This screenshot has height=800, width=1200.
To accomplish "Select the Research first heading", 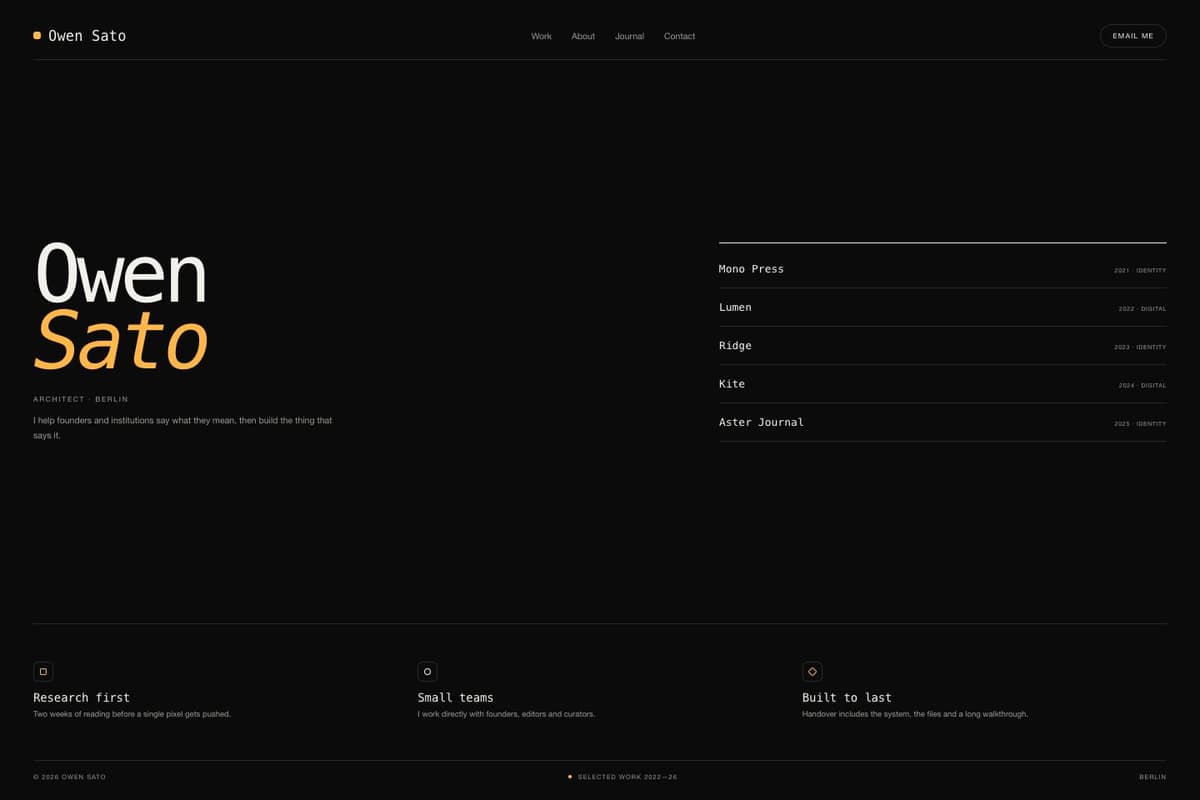I will [81, 697].
